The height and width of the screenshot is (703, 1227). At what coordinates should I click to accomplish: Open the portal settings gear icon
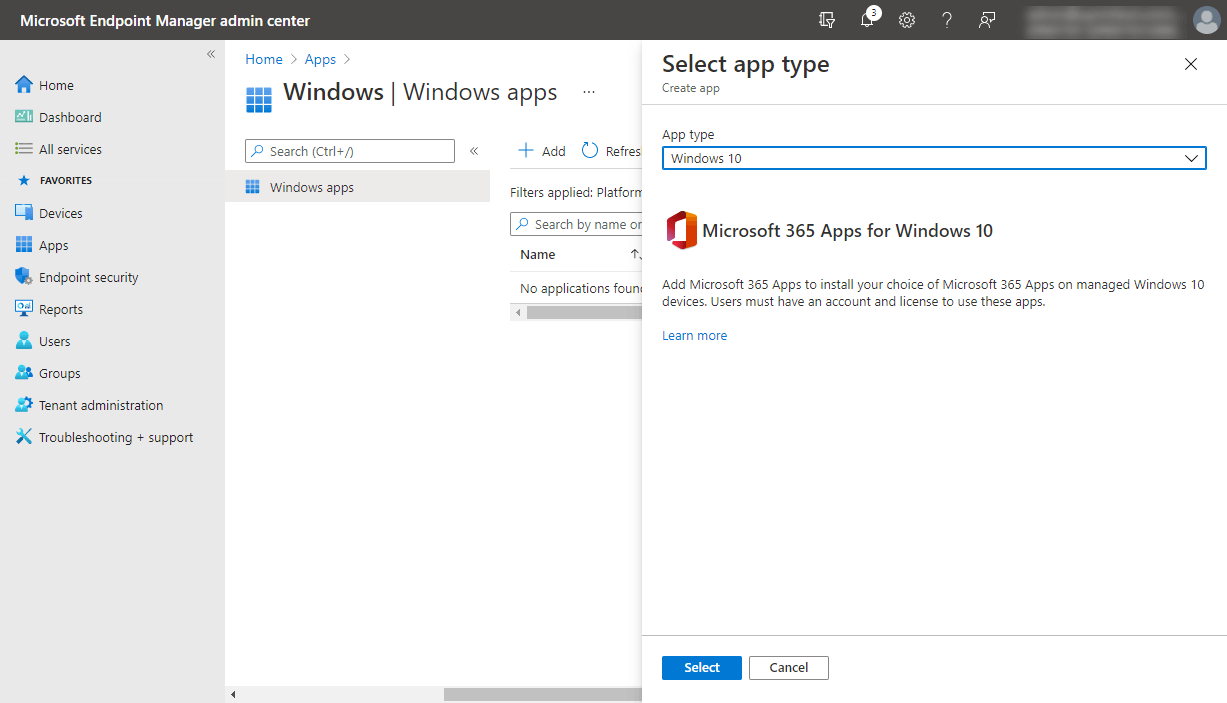[x=907, y=20]
